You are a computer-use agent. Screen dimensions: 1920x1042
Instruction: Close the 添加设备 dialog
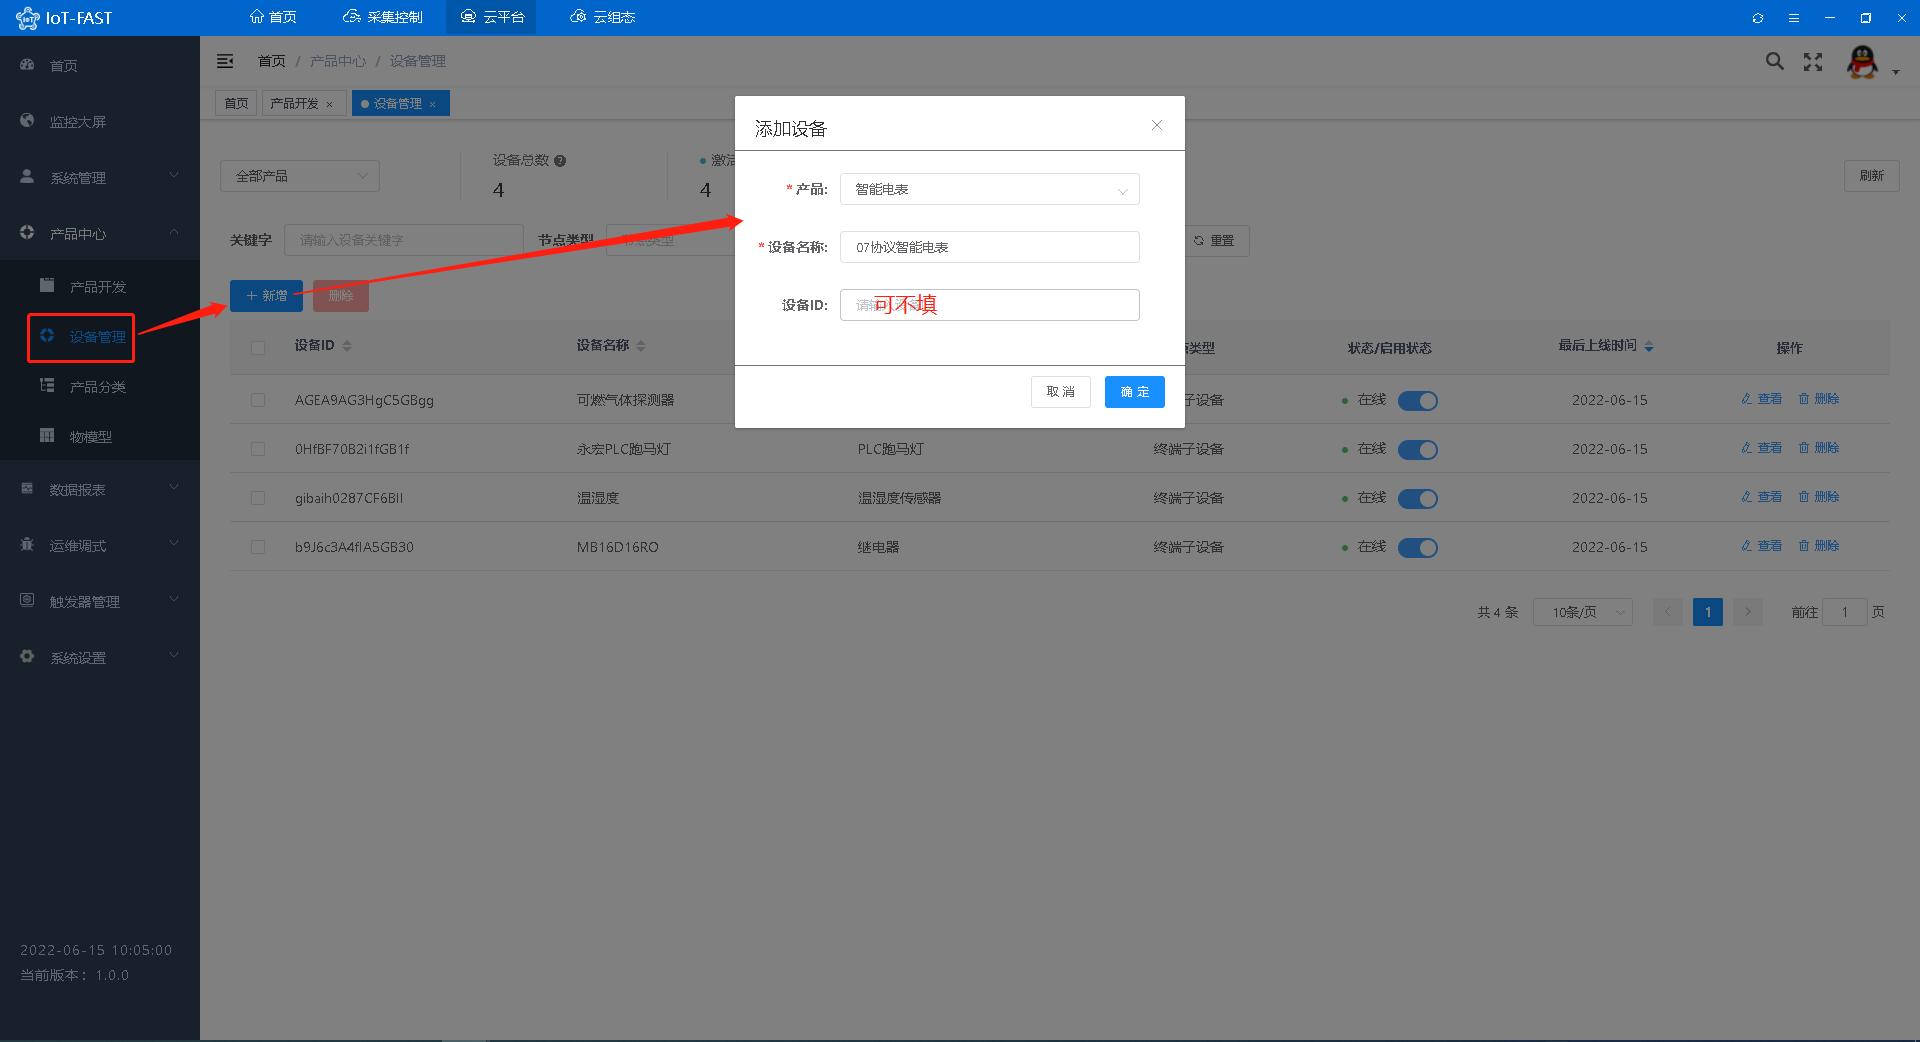tap(1157, 125)
